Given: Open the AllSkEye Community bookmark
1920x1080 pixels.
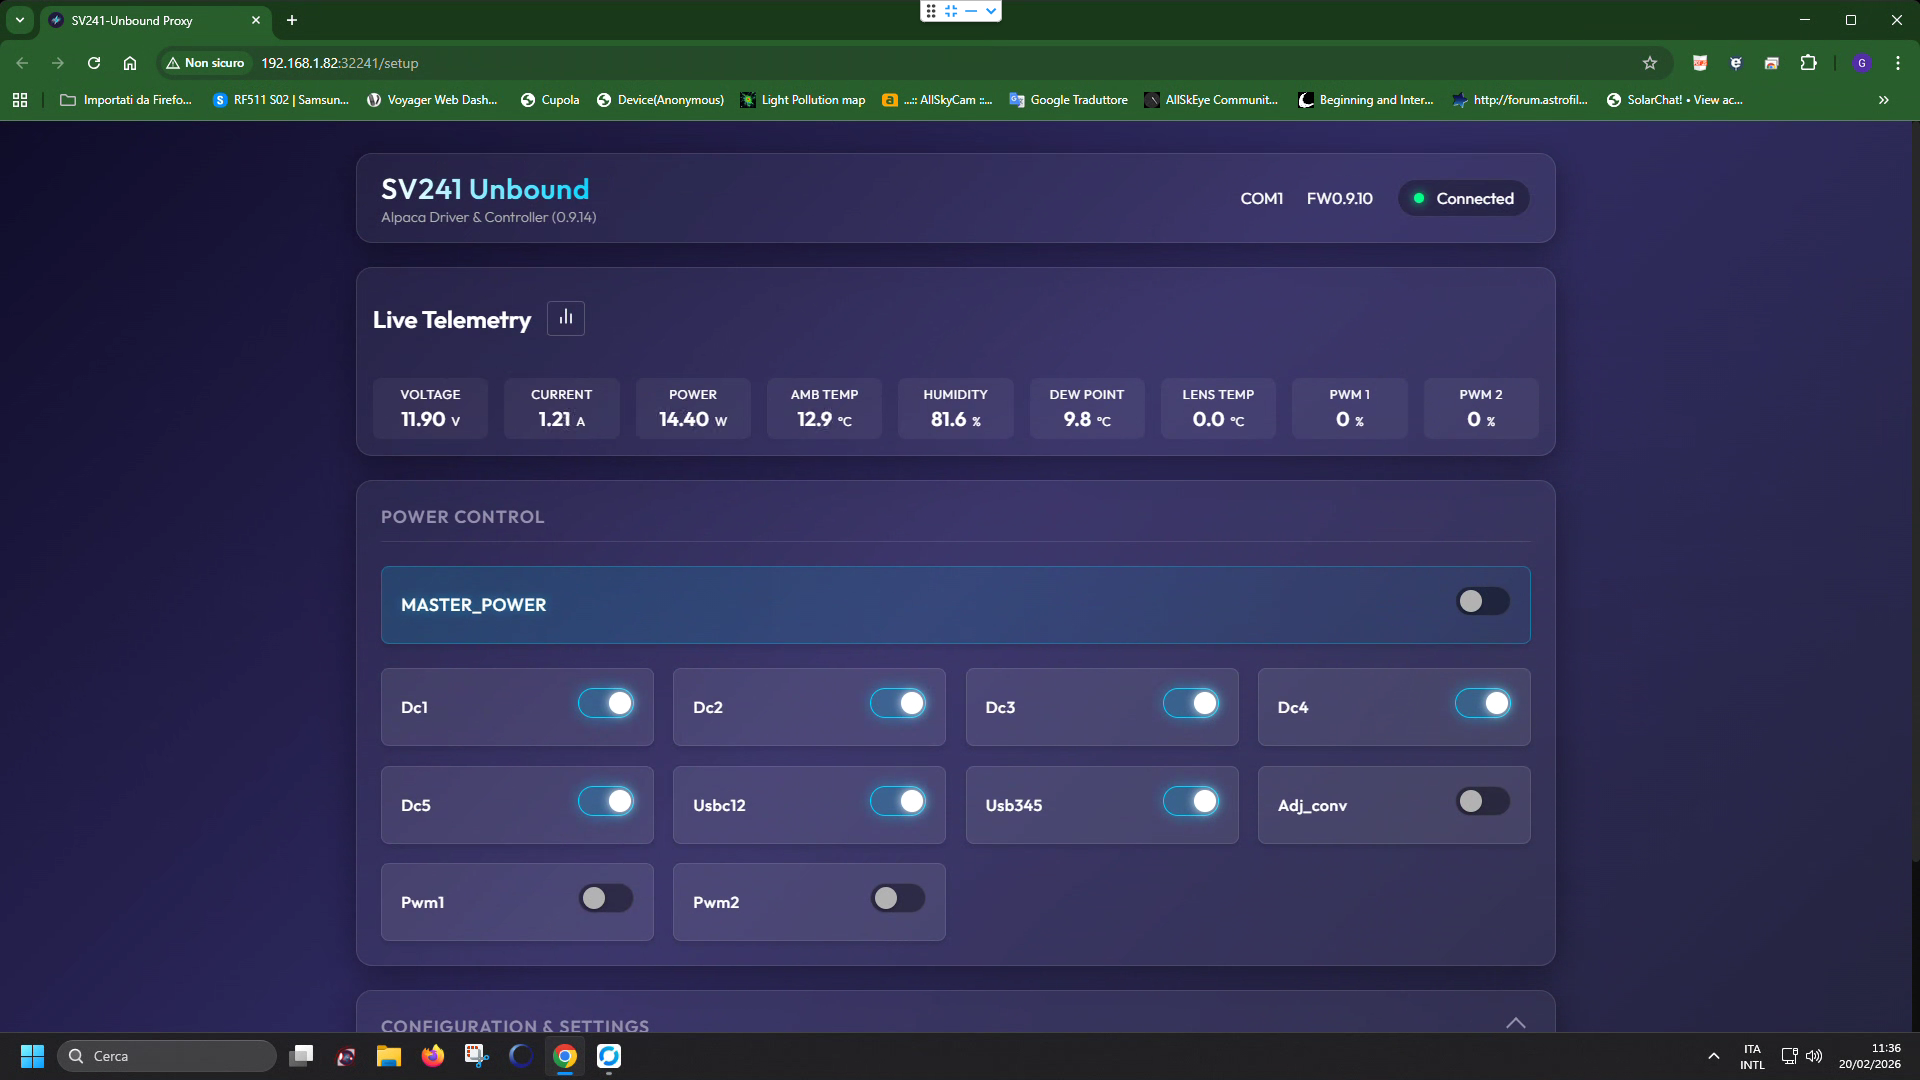Looking at the screenshot, I should point(1211,100).
